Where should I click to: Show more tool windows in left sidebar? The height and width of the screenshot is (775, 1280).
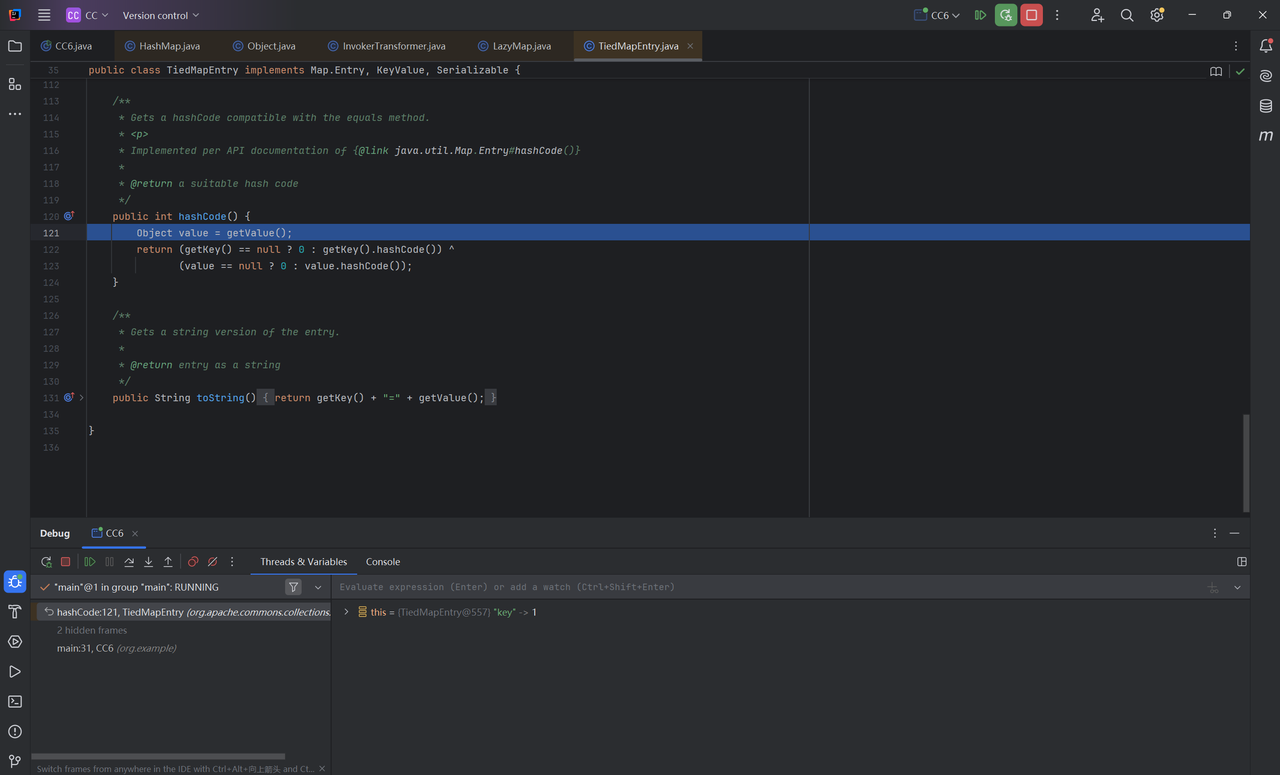coord(15,114)
